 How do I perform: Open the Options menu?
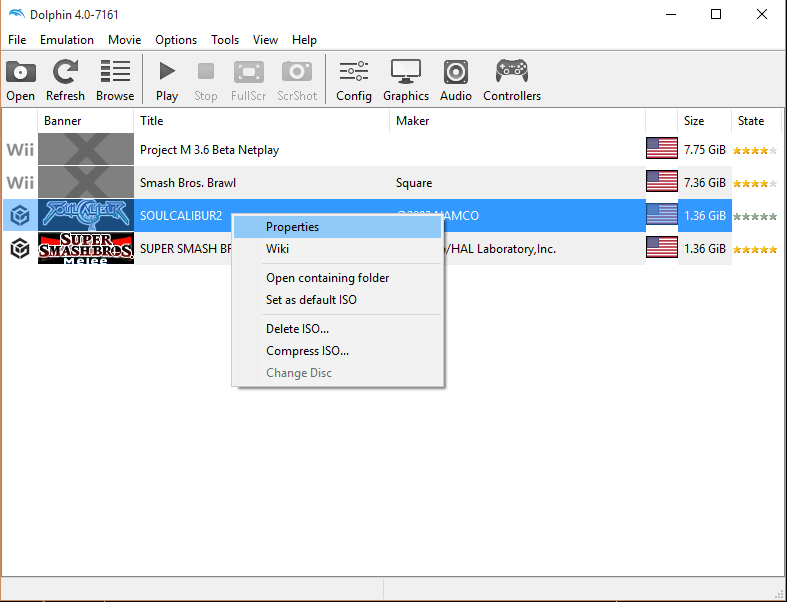[x=176, y=40]
